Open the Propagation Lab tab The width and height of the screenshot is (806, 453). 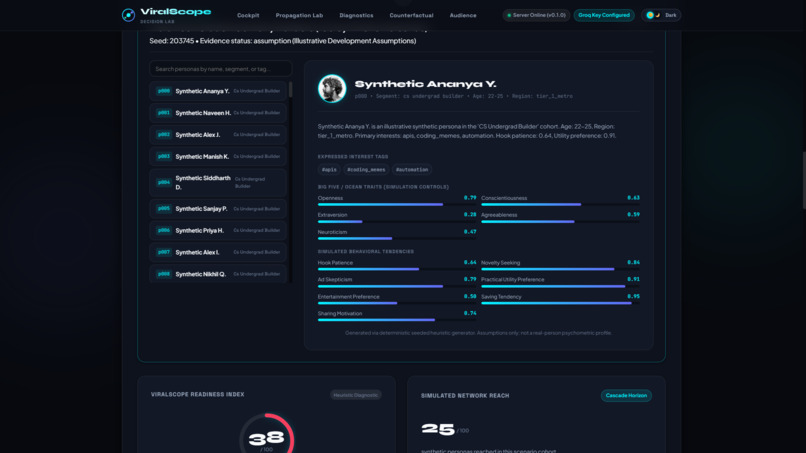[x=299, y=15]
